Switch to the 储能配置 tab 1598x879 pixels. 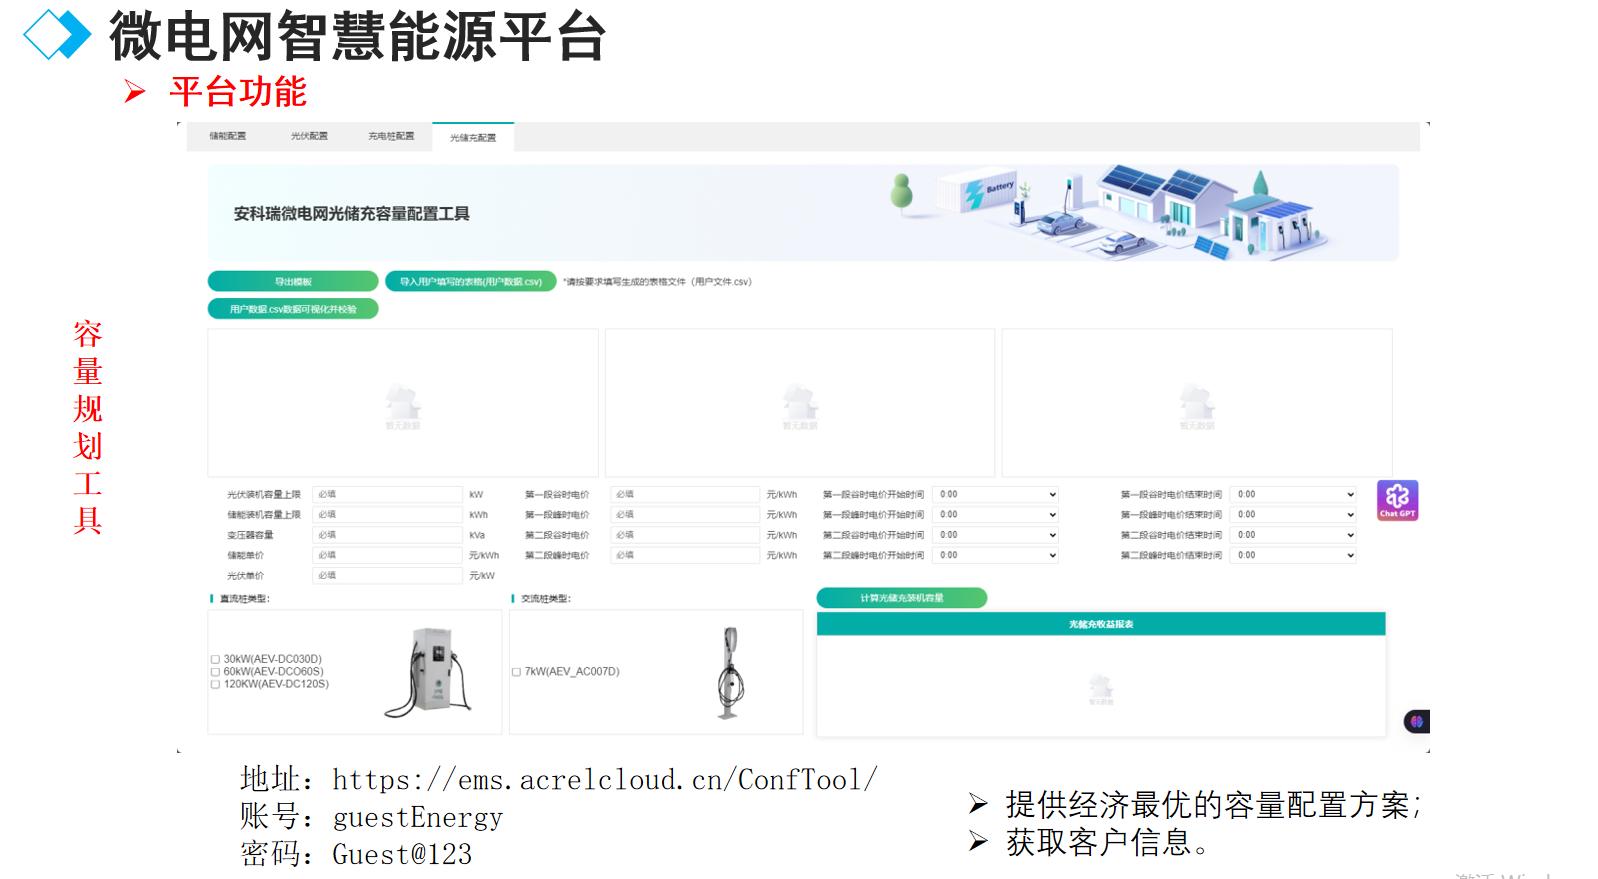click(227, 136)
